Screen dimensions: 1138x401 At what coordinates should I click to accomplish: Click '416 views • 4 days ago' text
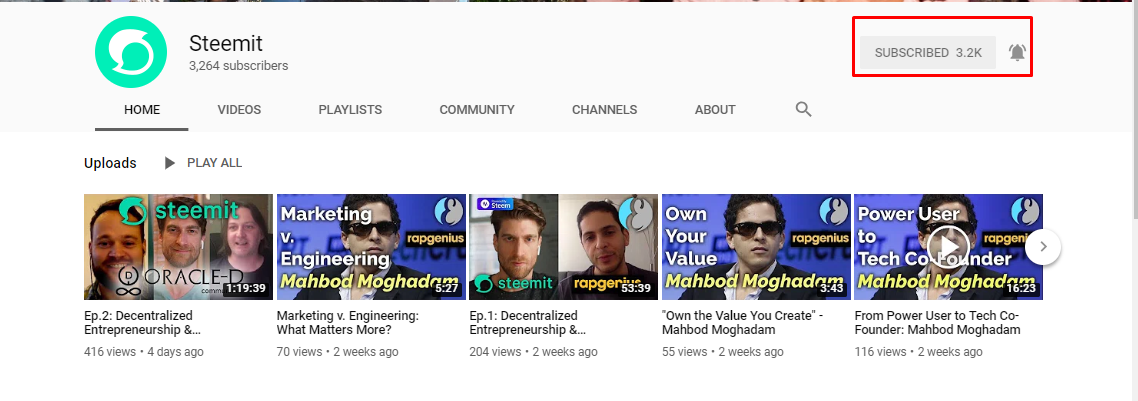(144, 352)
